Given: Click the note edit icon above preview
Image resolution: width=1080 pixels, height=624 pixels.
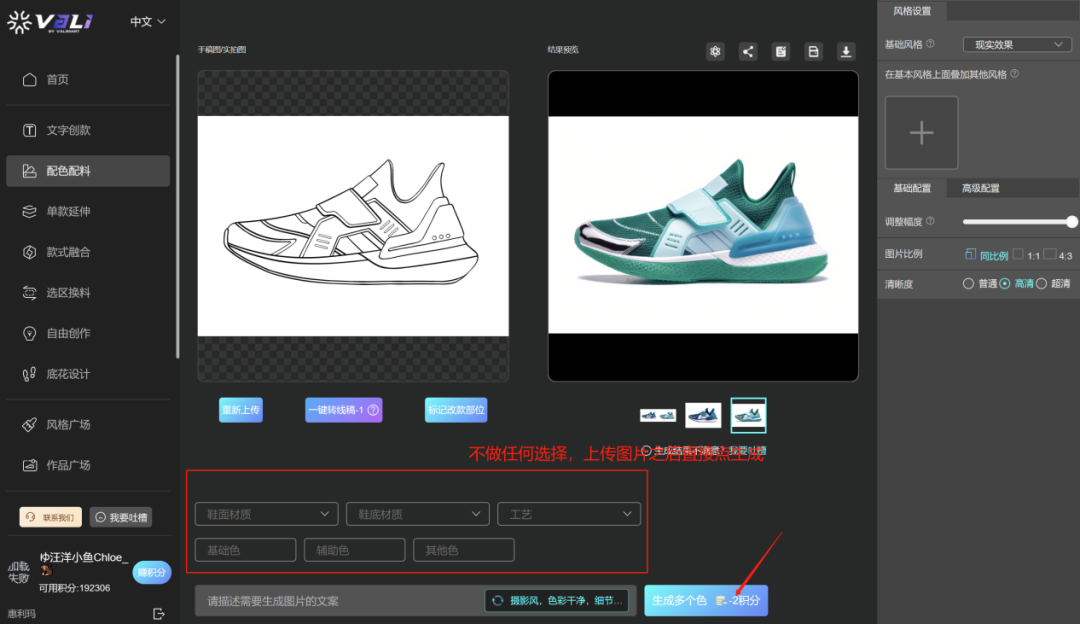Looking at the screenshot, I should click(x=781, y=52).
